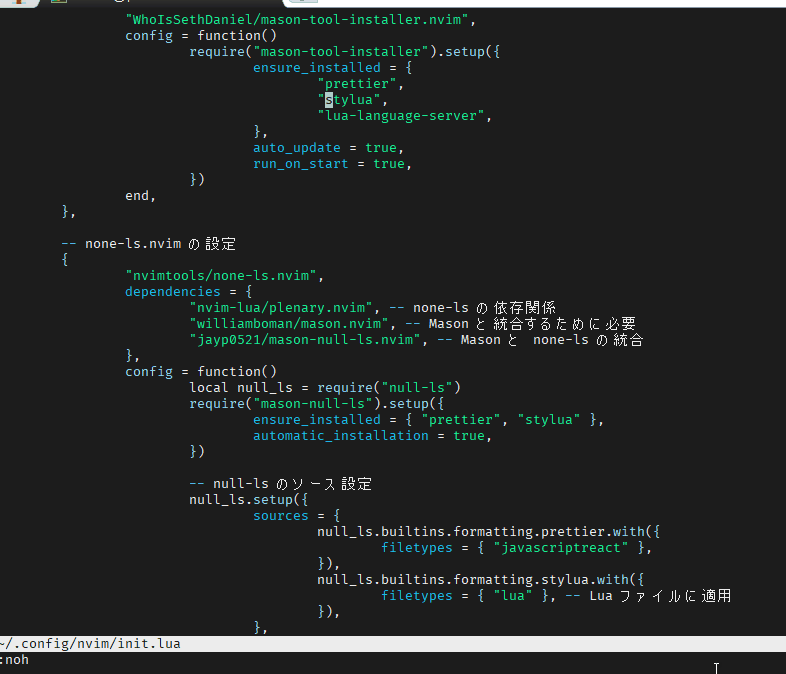Click 'ensure_installed = {' in mason-tool-installer setup
This screenshot has height=674, width=786.
pos(332,68)
